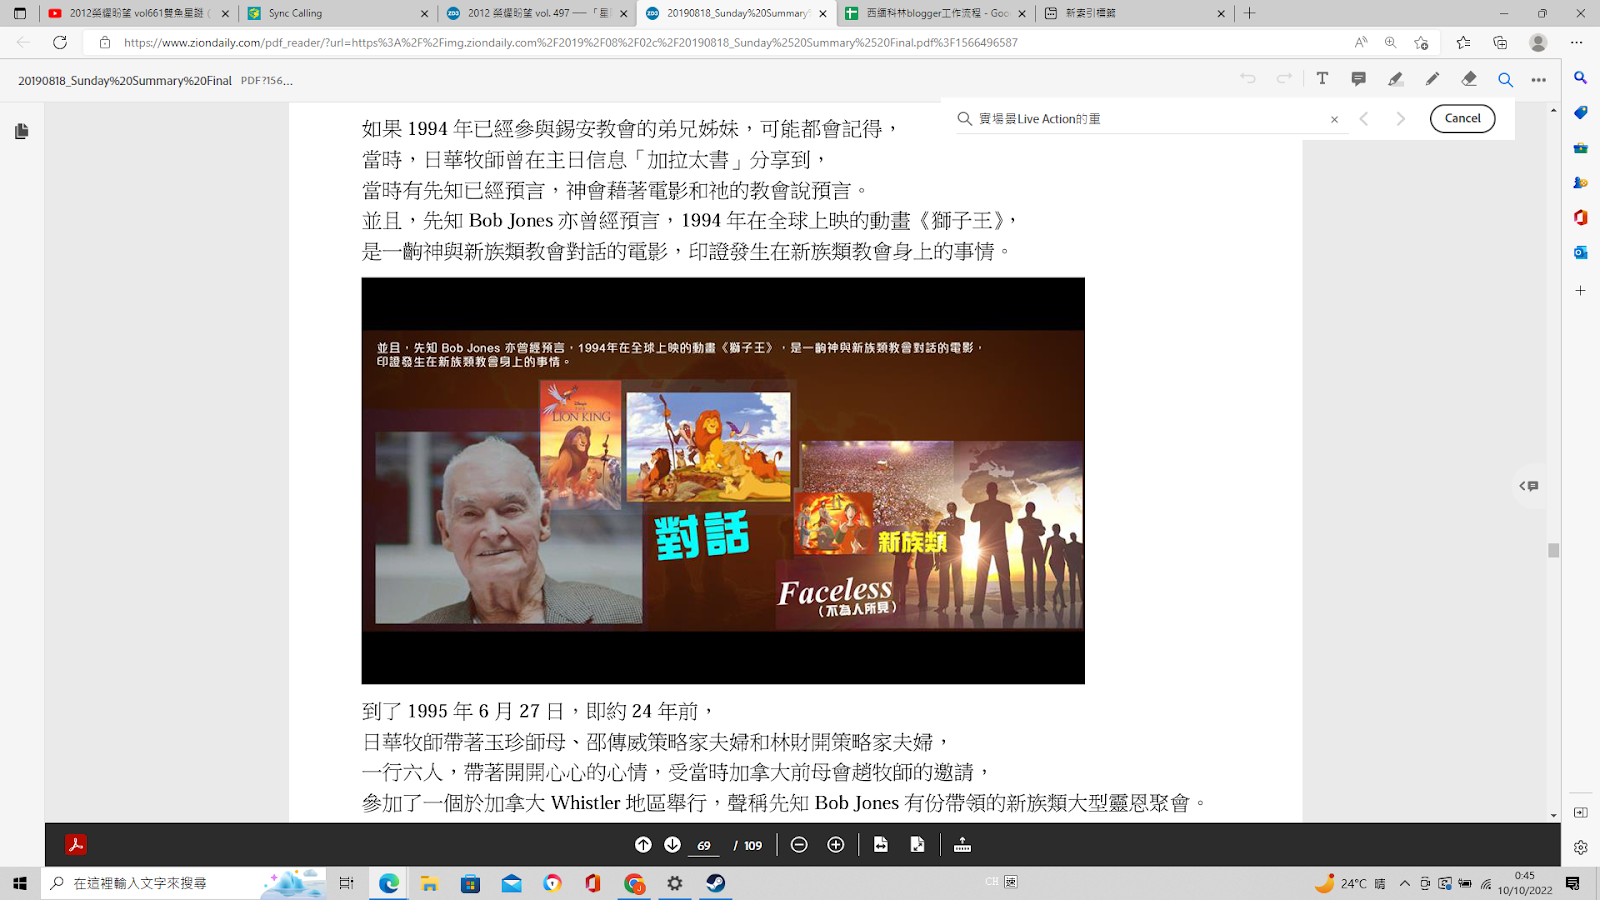
Task: Select the Highlighter tool
Action: pyautogui.click(x=1395, y=79)
